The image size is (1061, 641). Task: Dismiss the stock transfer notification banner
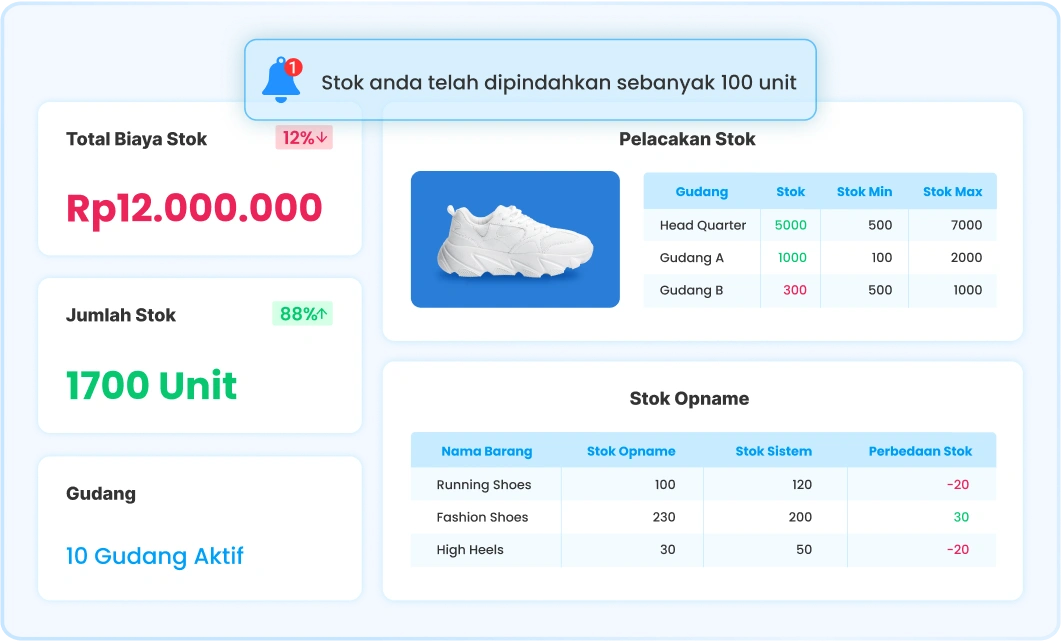pos(558,84)
